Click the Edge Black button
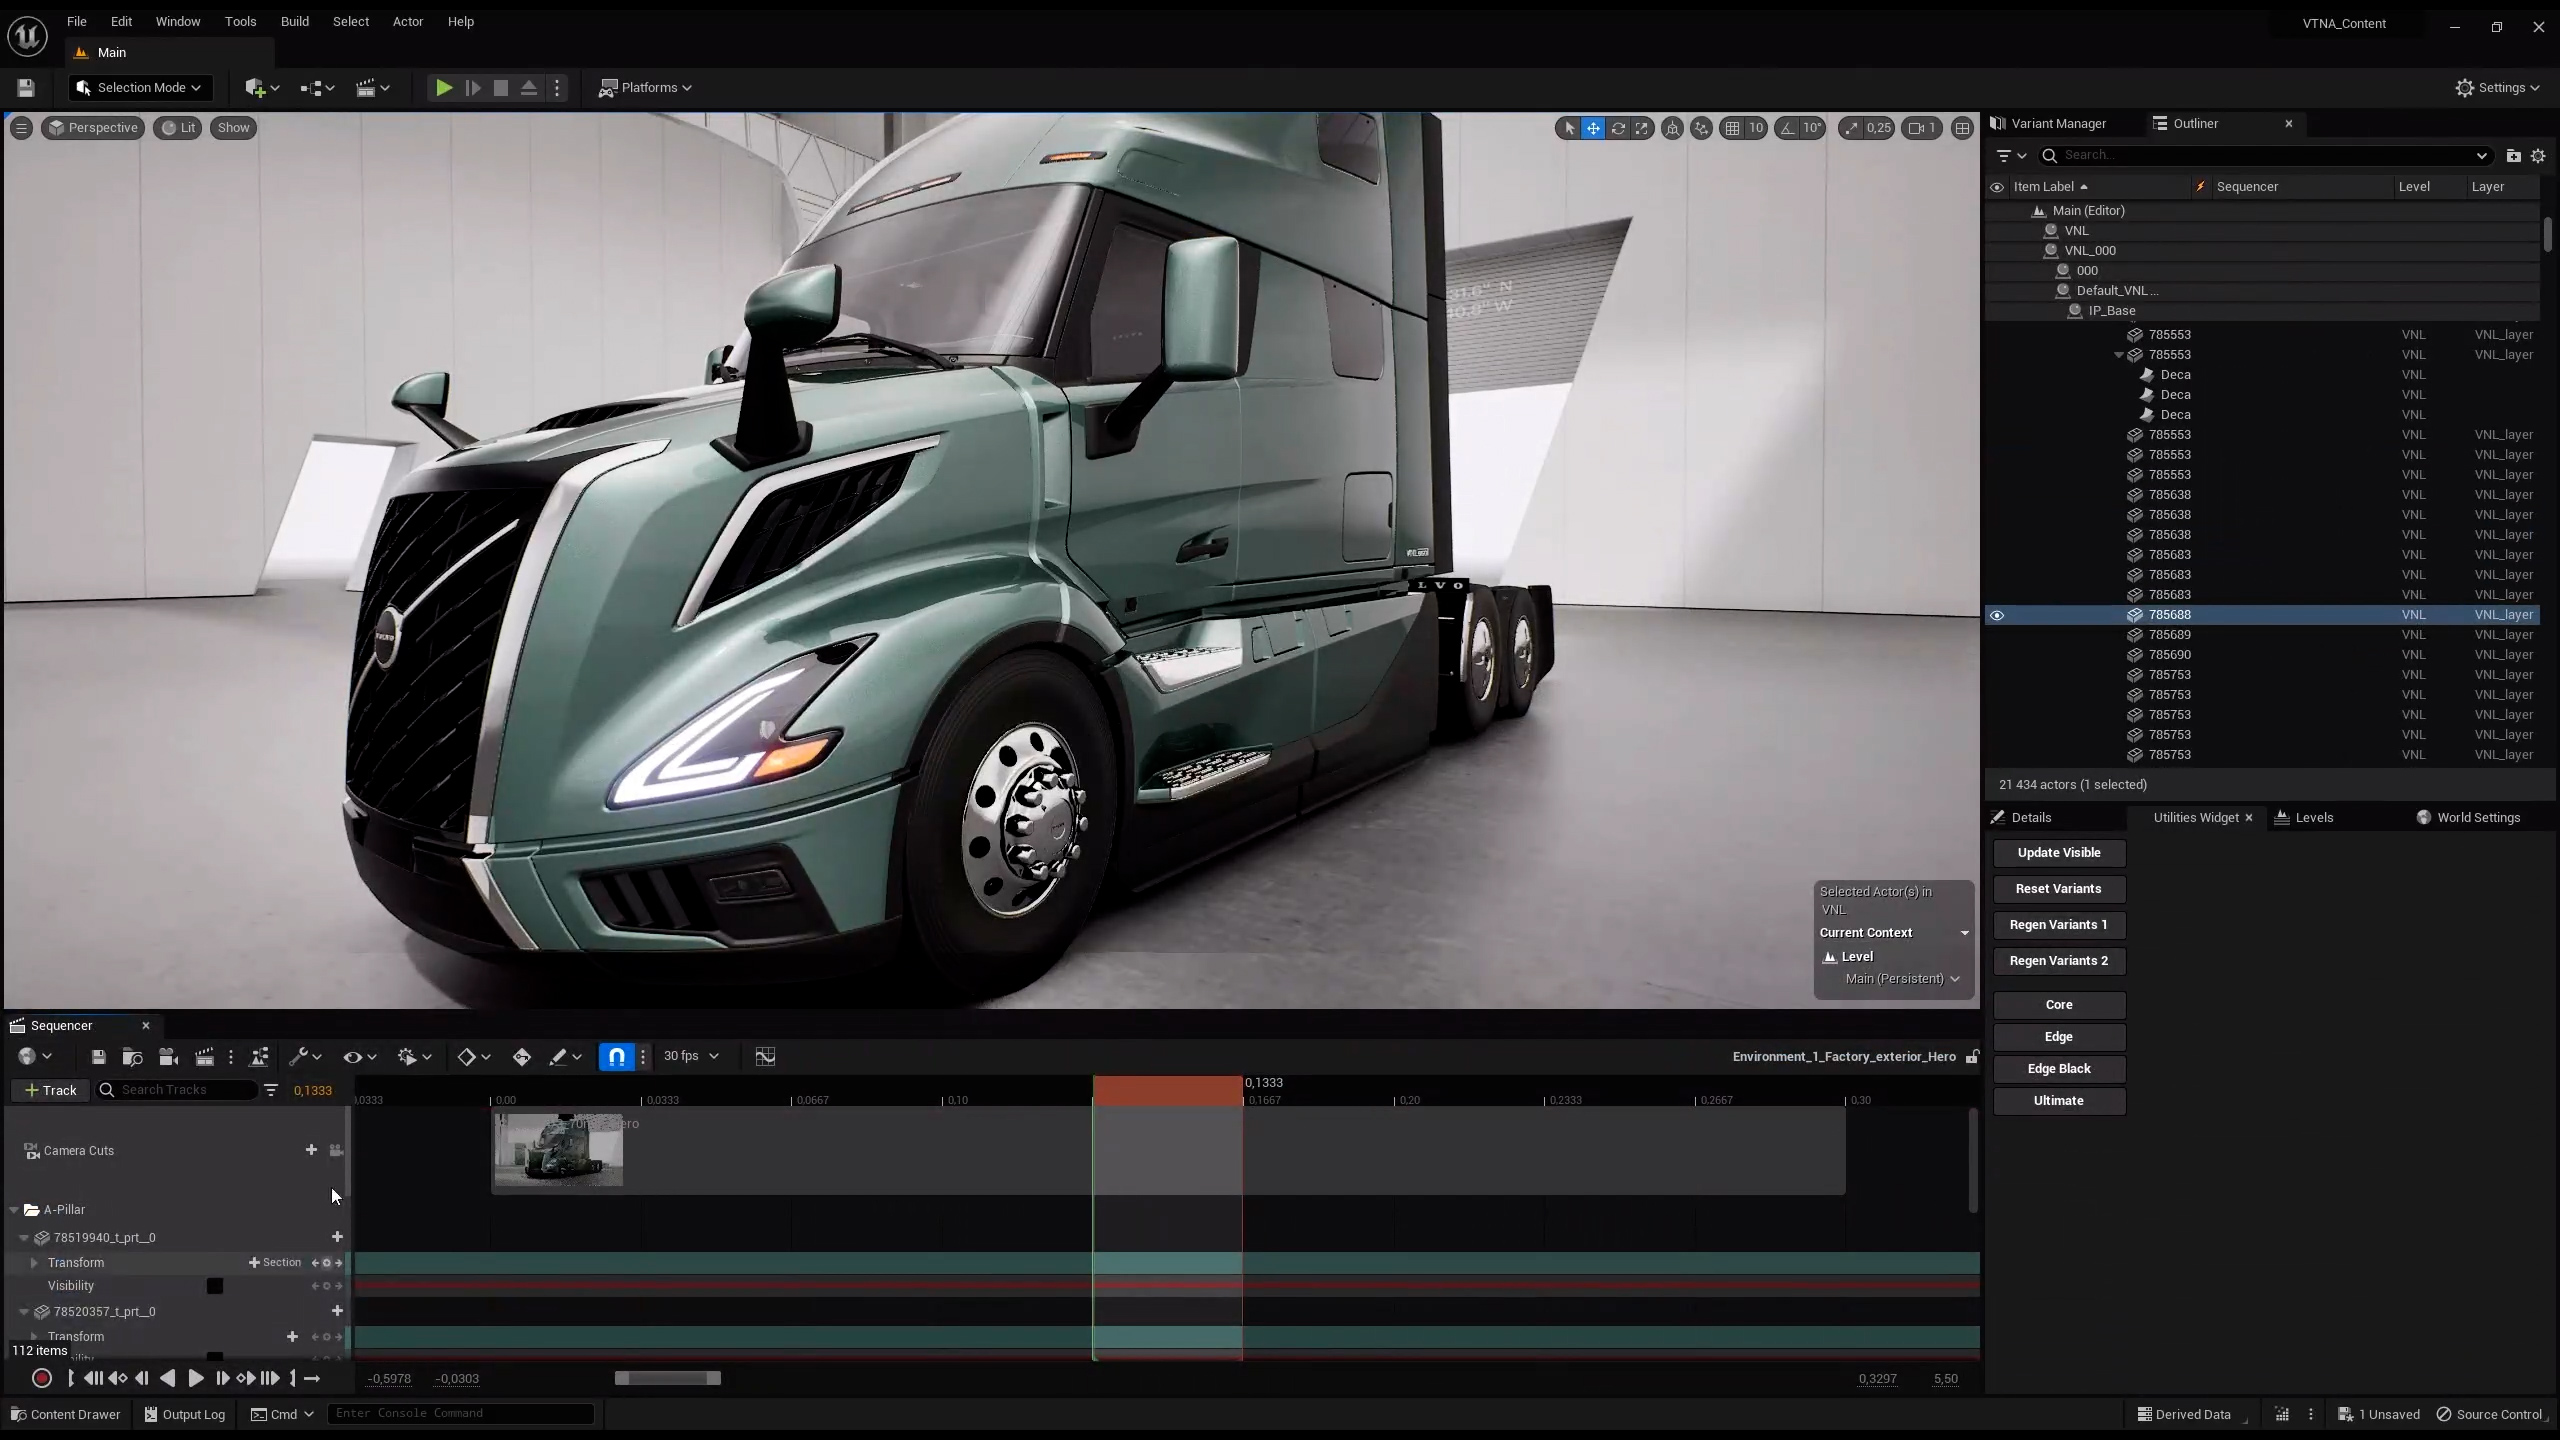 pyautogui.click(x=2058, y=1069)
